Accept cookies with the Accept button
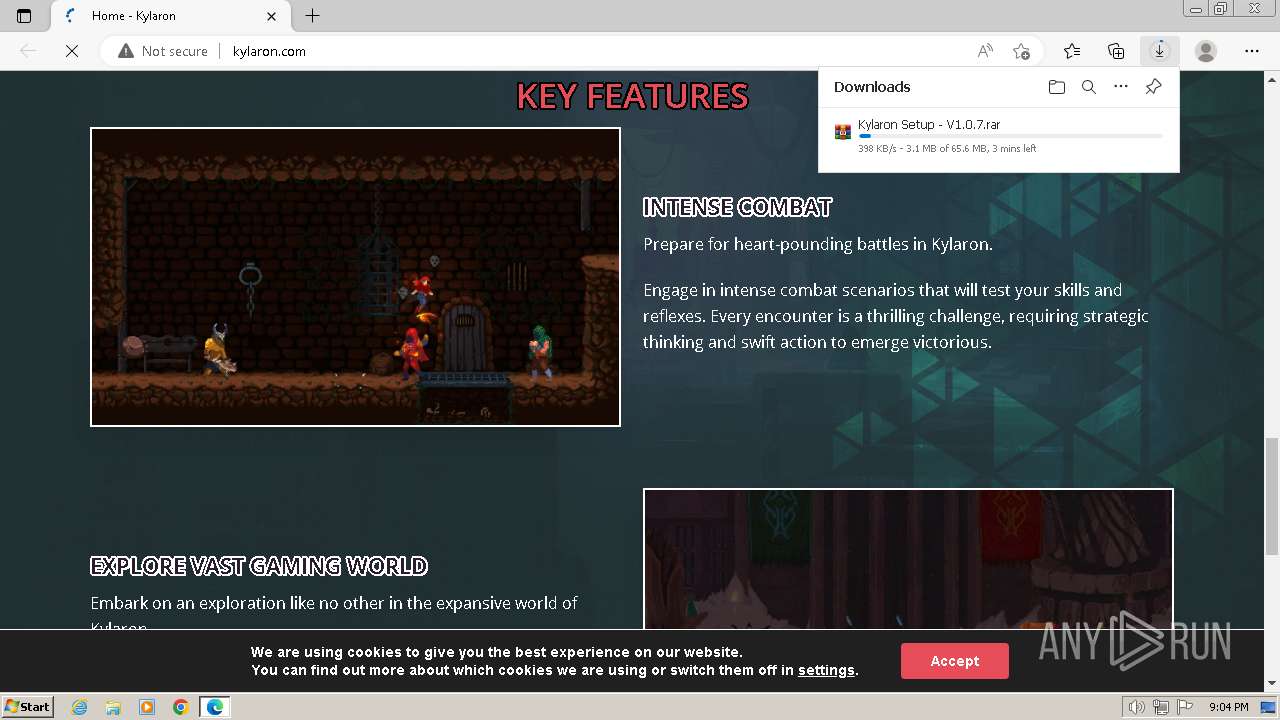Screen dimensions: 1280x720 (954, 661)
